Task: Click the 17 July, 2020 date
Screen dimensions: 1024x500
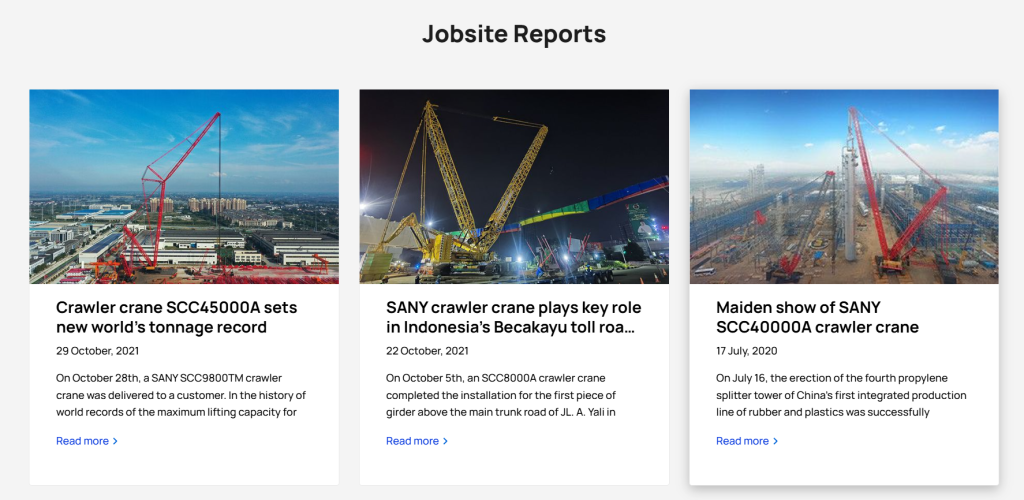Action: click(746, 351)
